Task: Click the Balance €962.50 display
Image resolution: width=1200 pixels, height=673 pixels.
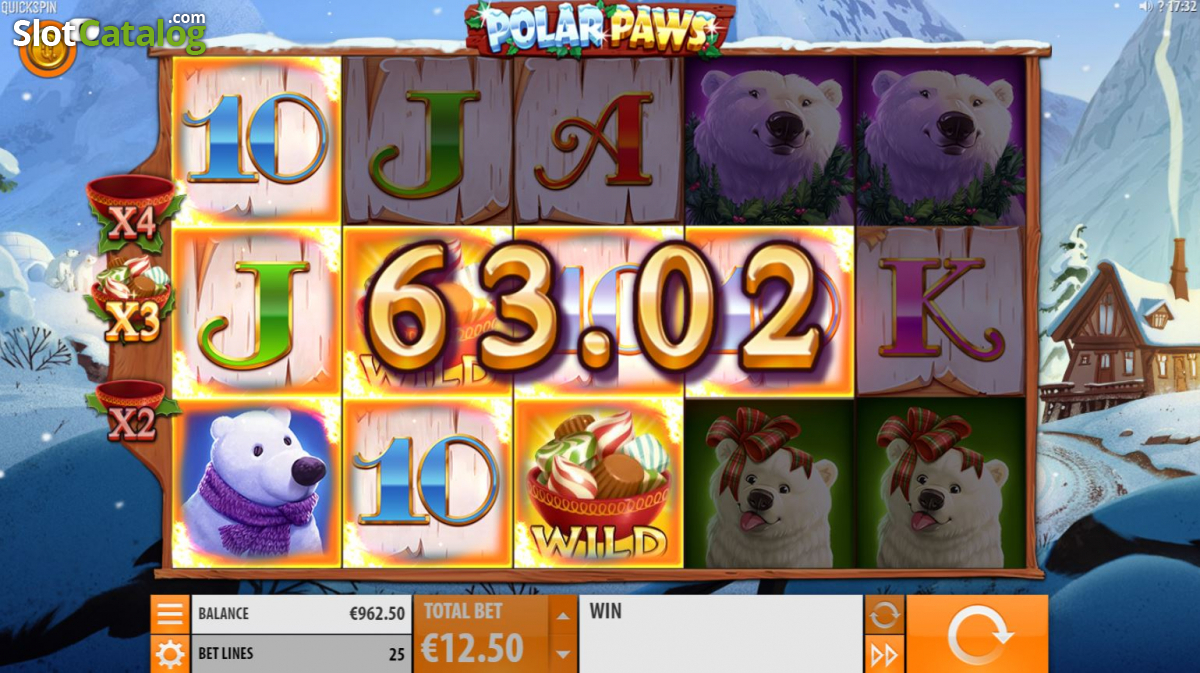Action: click(300, 614)
